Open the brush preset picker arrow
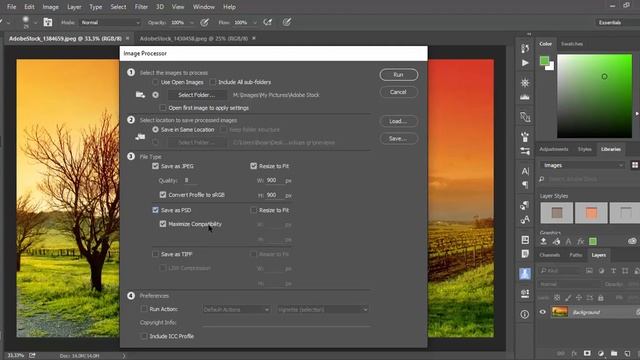640x360 pixels. (35, 22)
